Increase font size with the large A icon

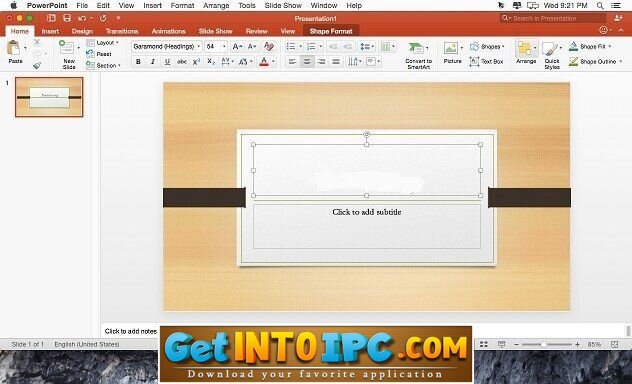237,47
